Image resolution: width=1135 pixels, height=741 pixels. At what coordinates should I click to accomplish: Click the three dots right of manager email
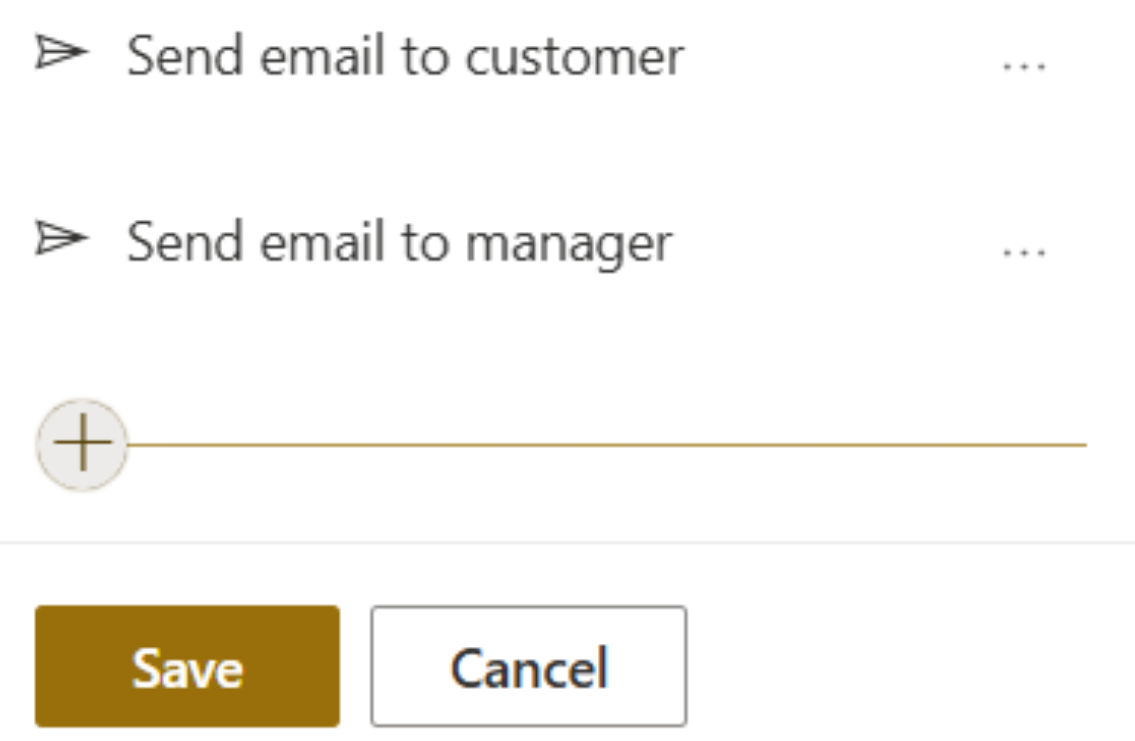[x=1024, y=253]
